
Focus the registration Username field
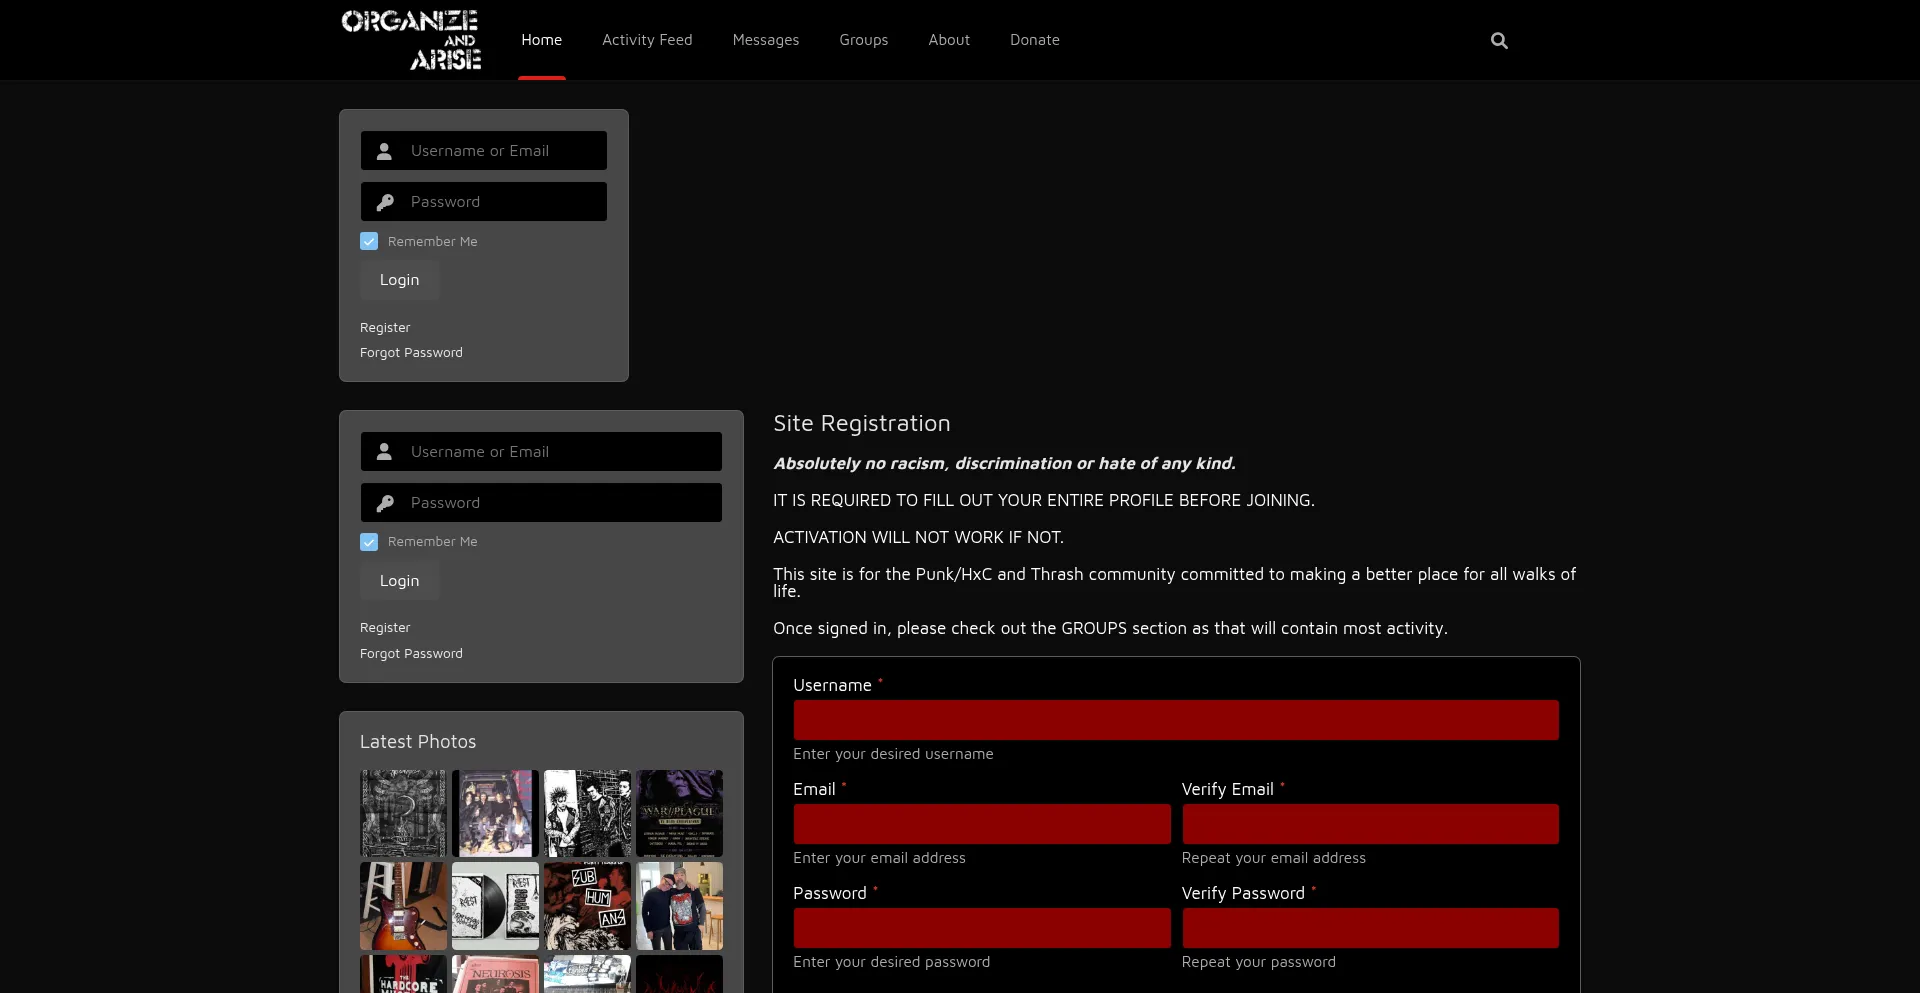[1175, 720]
